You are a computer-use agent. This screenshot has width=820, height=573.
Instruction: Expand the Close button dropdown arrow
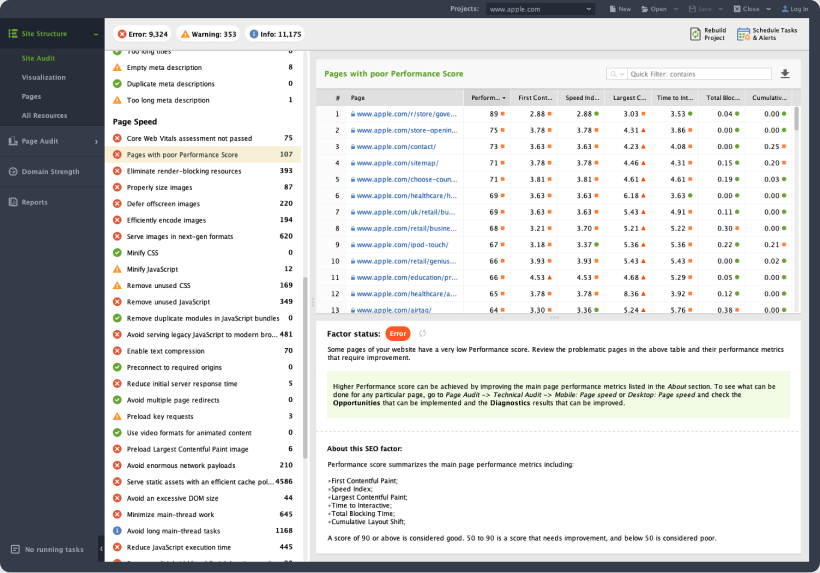pyautogui.click(x=768, y=9)
